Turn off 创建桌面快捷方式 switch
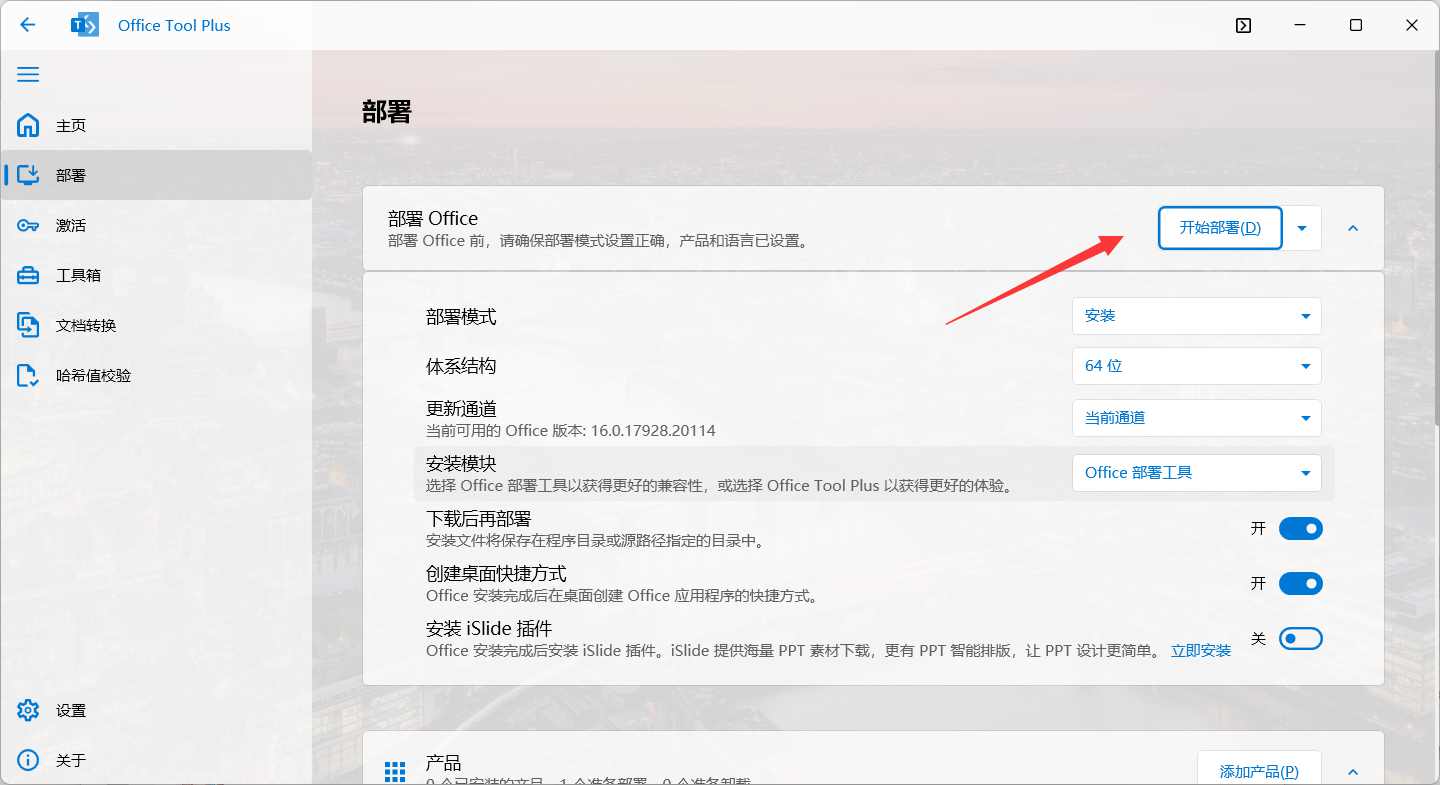Screen dimensions: 1440x785 tap(1300, 583)
